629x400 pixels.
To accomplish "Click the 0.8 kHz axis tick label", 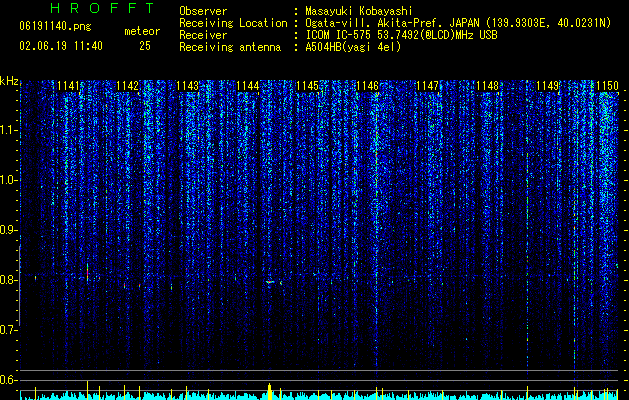I will point(8,280).
